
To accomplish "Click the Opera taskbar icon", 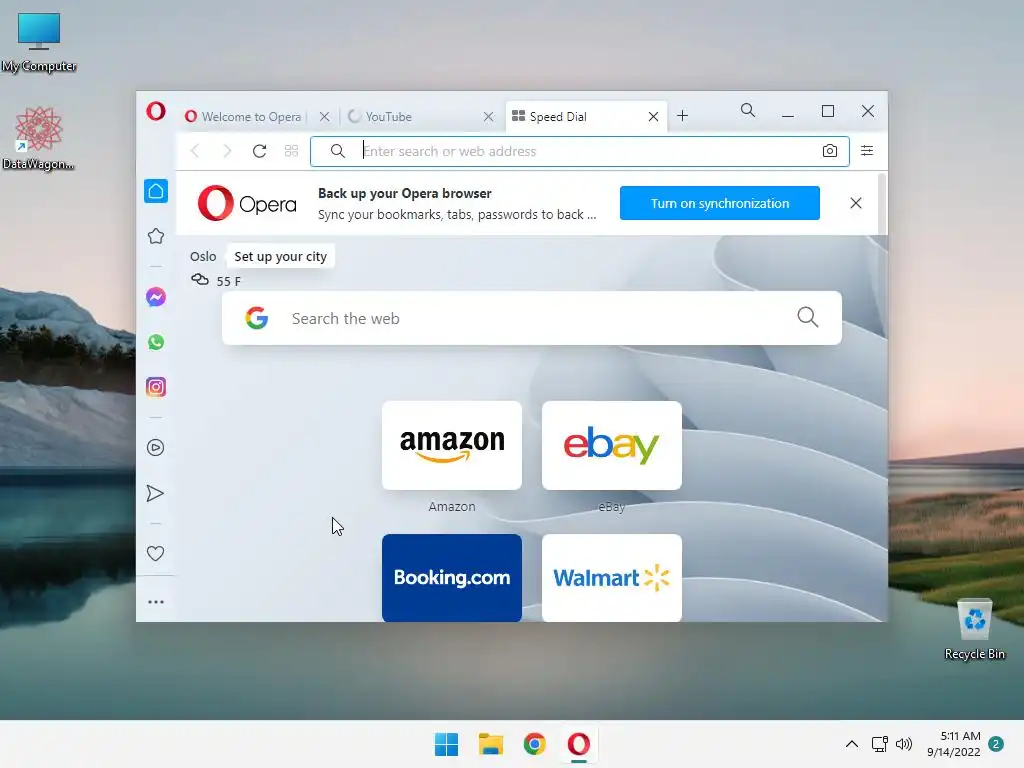I will click(579, 744).
